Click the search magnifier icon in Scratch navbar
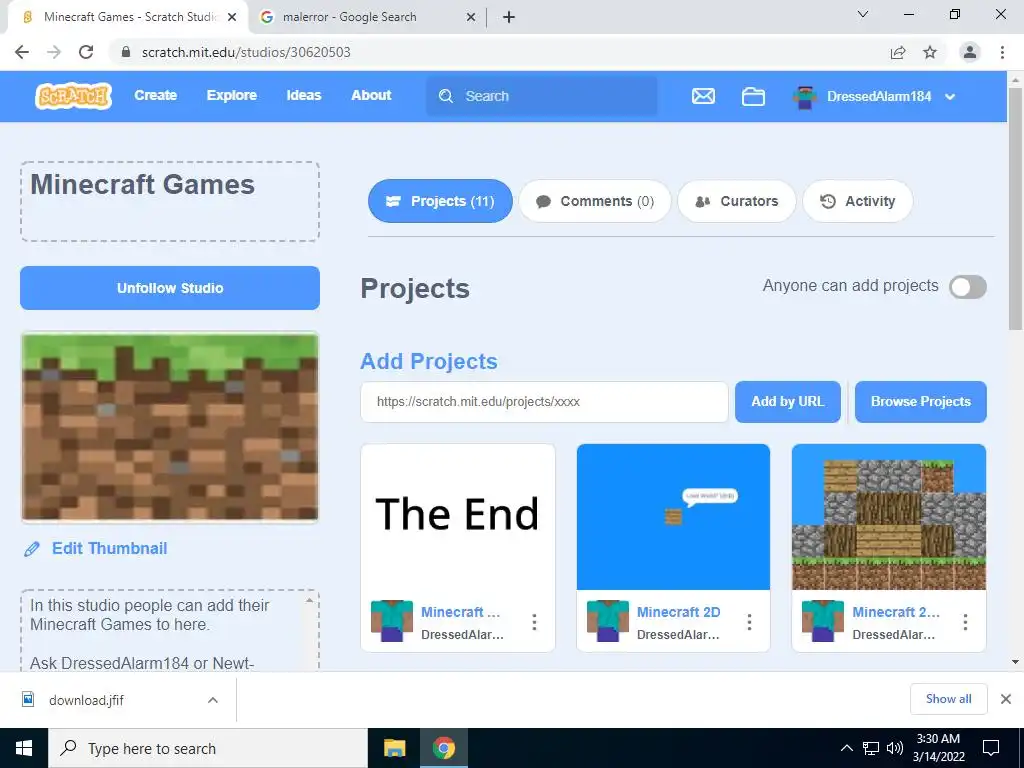The height and width of the screenshot is (768, 1024). click(446, 96)
